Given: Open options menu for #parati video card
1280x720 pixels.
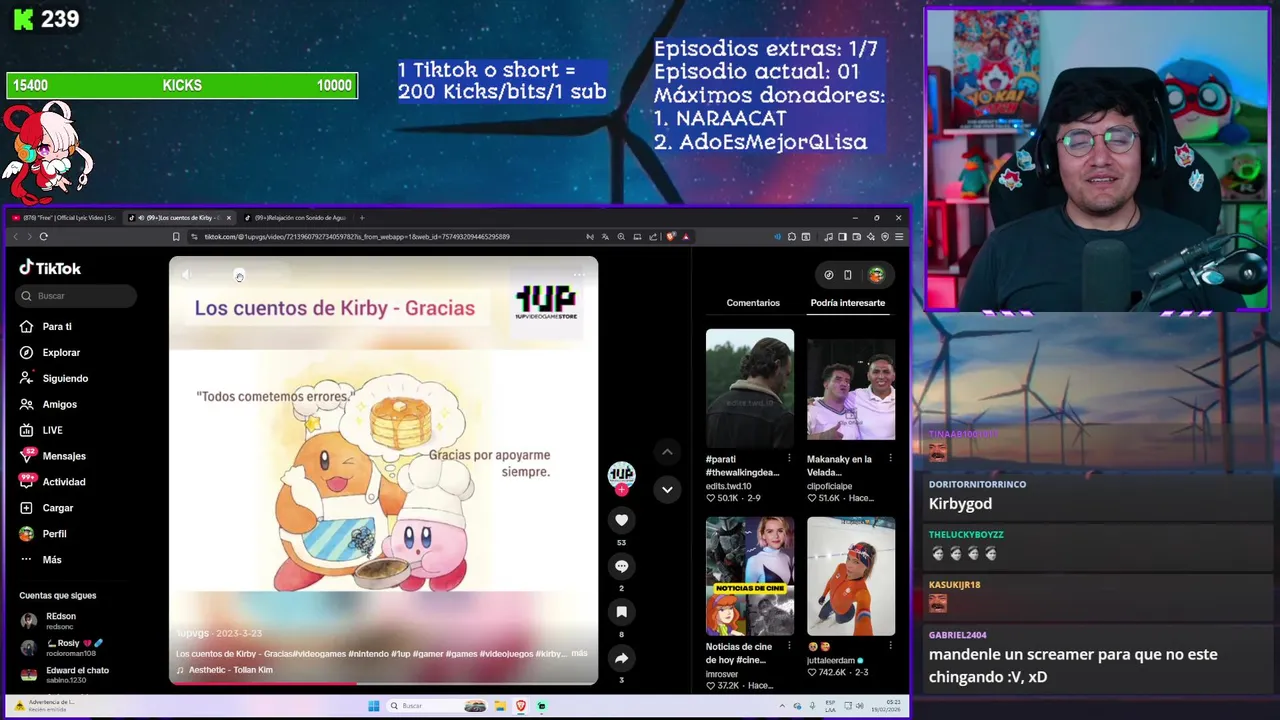Looking at the screenshot, I should (789, 459).
